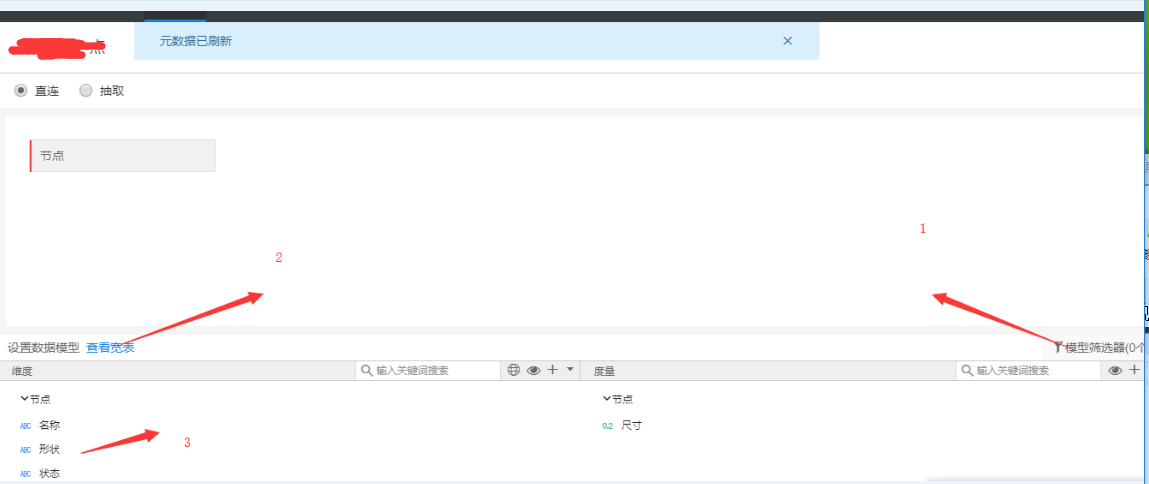Click the dimension keyword search field
This screenshot has height=484, width=1149.
point(428,371)
